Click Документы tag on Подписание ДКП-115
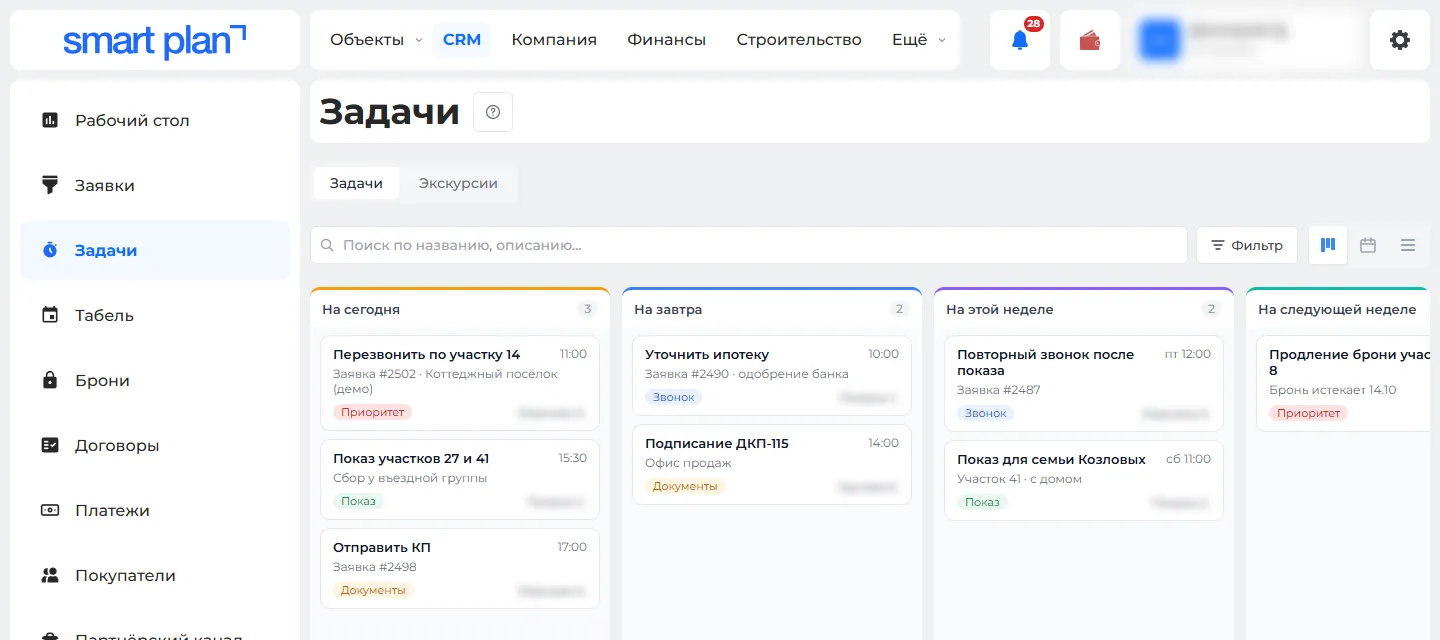 click(x=685, y=486)
